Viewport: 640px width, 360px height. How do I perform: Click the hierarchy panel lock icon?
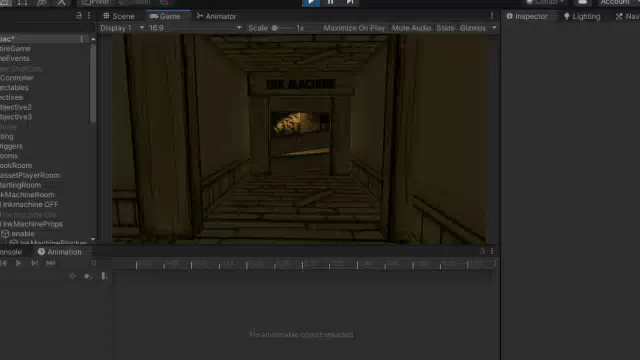(79, 16)
